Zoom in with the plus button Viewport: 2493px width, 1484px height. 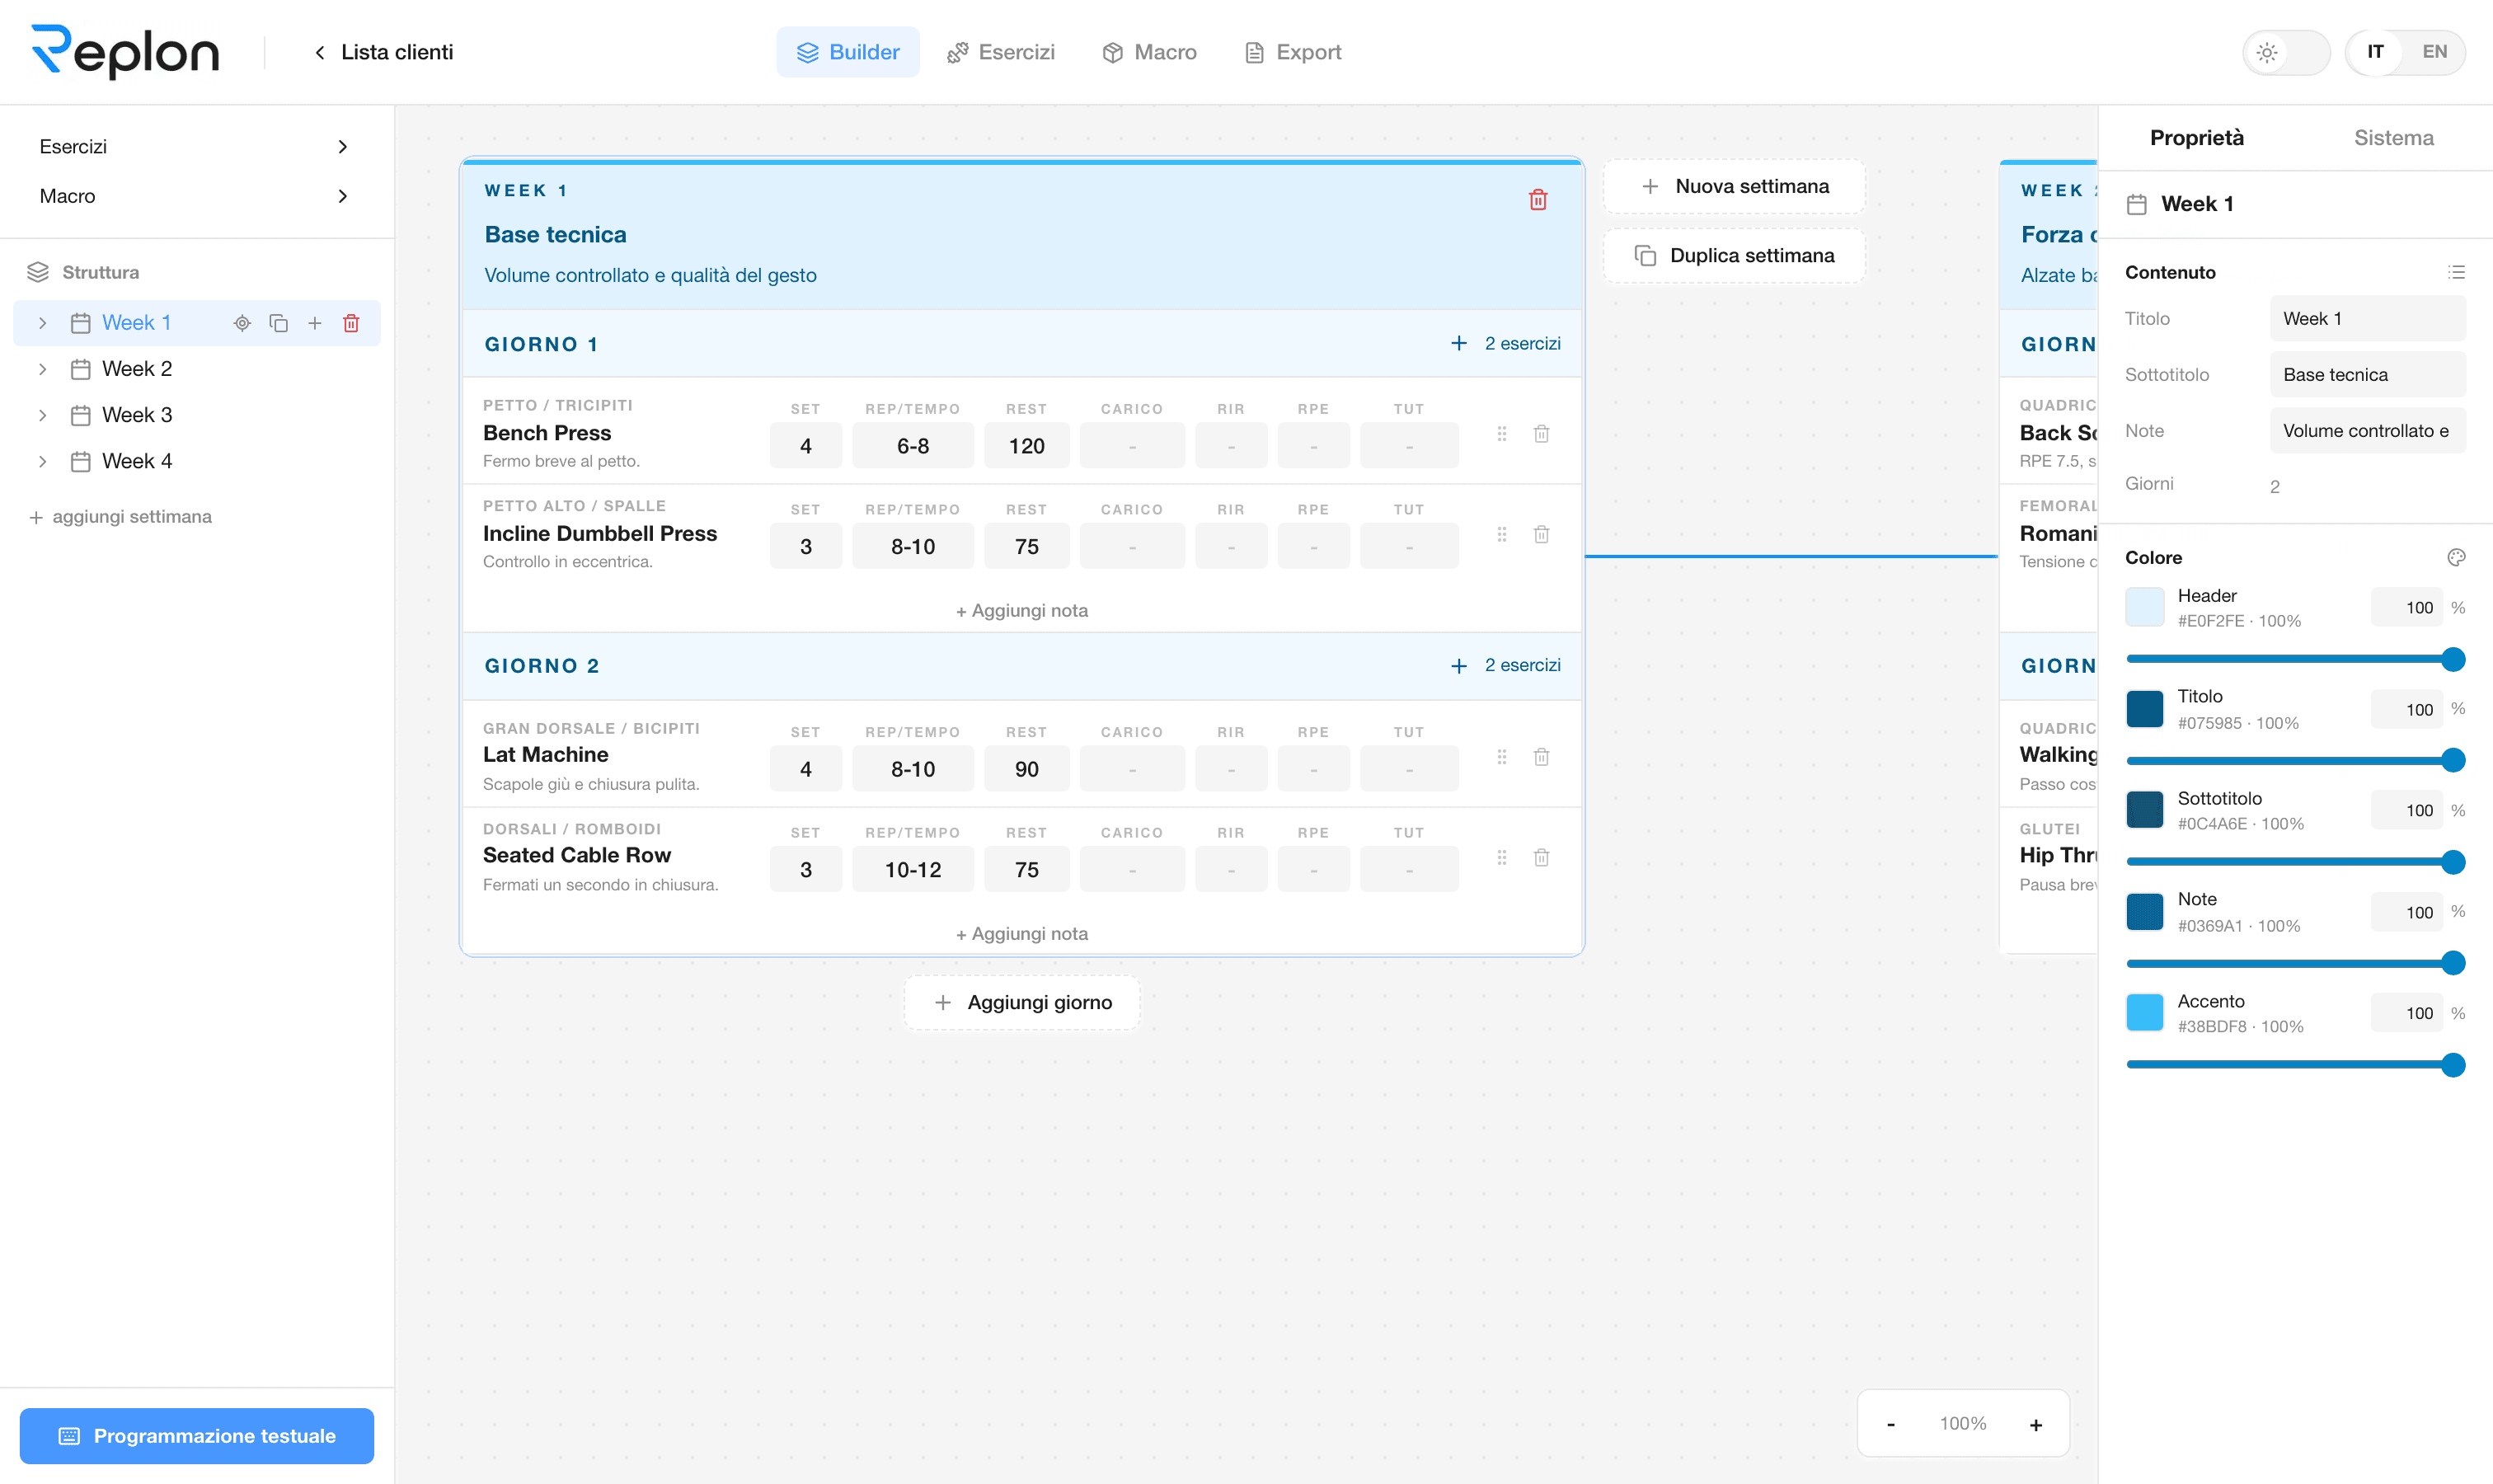click(x=2035, y=1424)
